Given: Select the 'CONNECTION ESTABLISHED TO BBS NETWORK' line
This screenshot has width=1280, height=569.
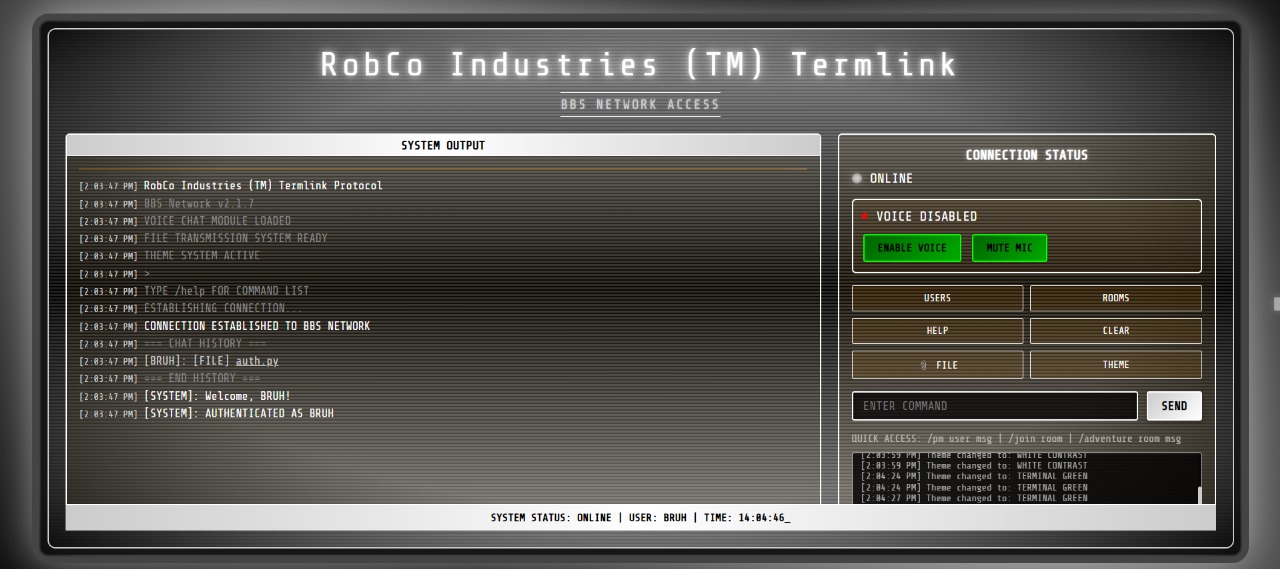Looking at the screenshot, I should (257, 326).
